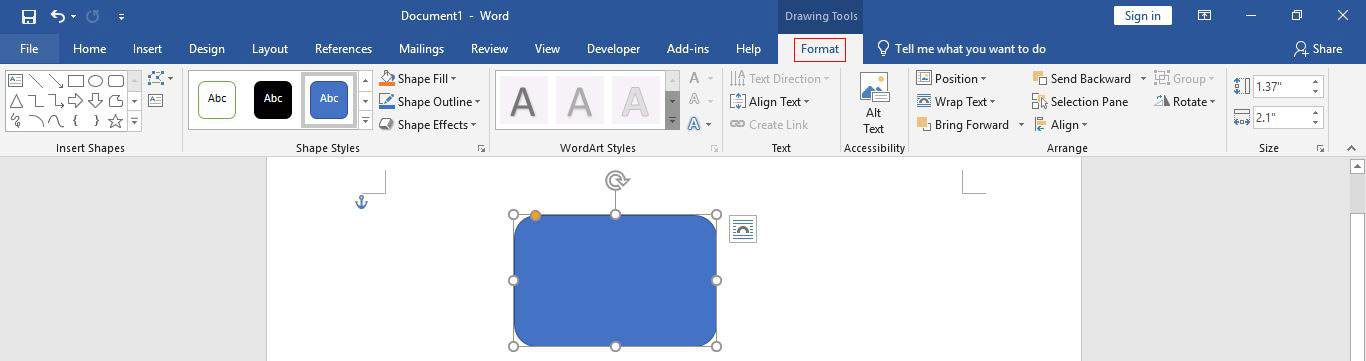Click the rotation handle above the shape
The height and width of the screenshot is (361, 1366).
(616, 180)
